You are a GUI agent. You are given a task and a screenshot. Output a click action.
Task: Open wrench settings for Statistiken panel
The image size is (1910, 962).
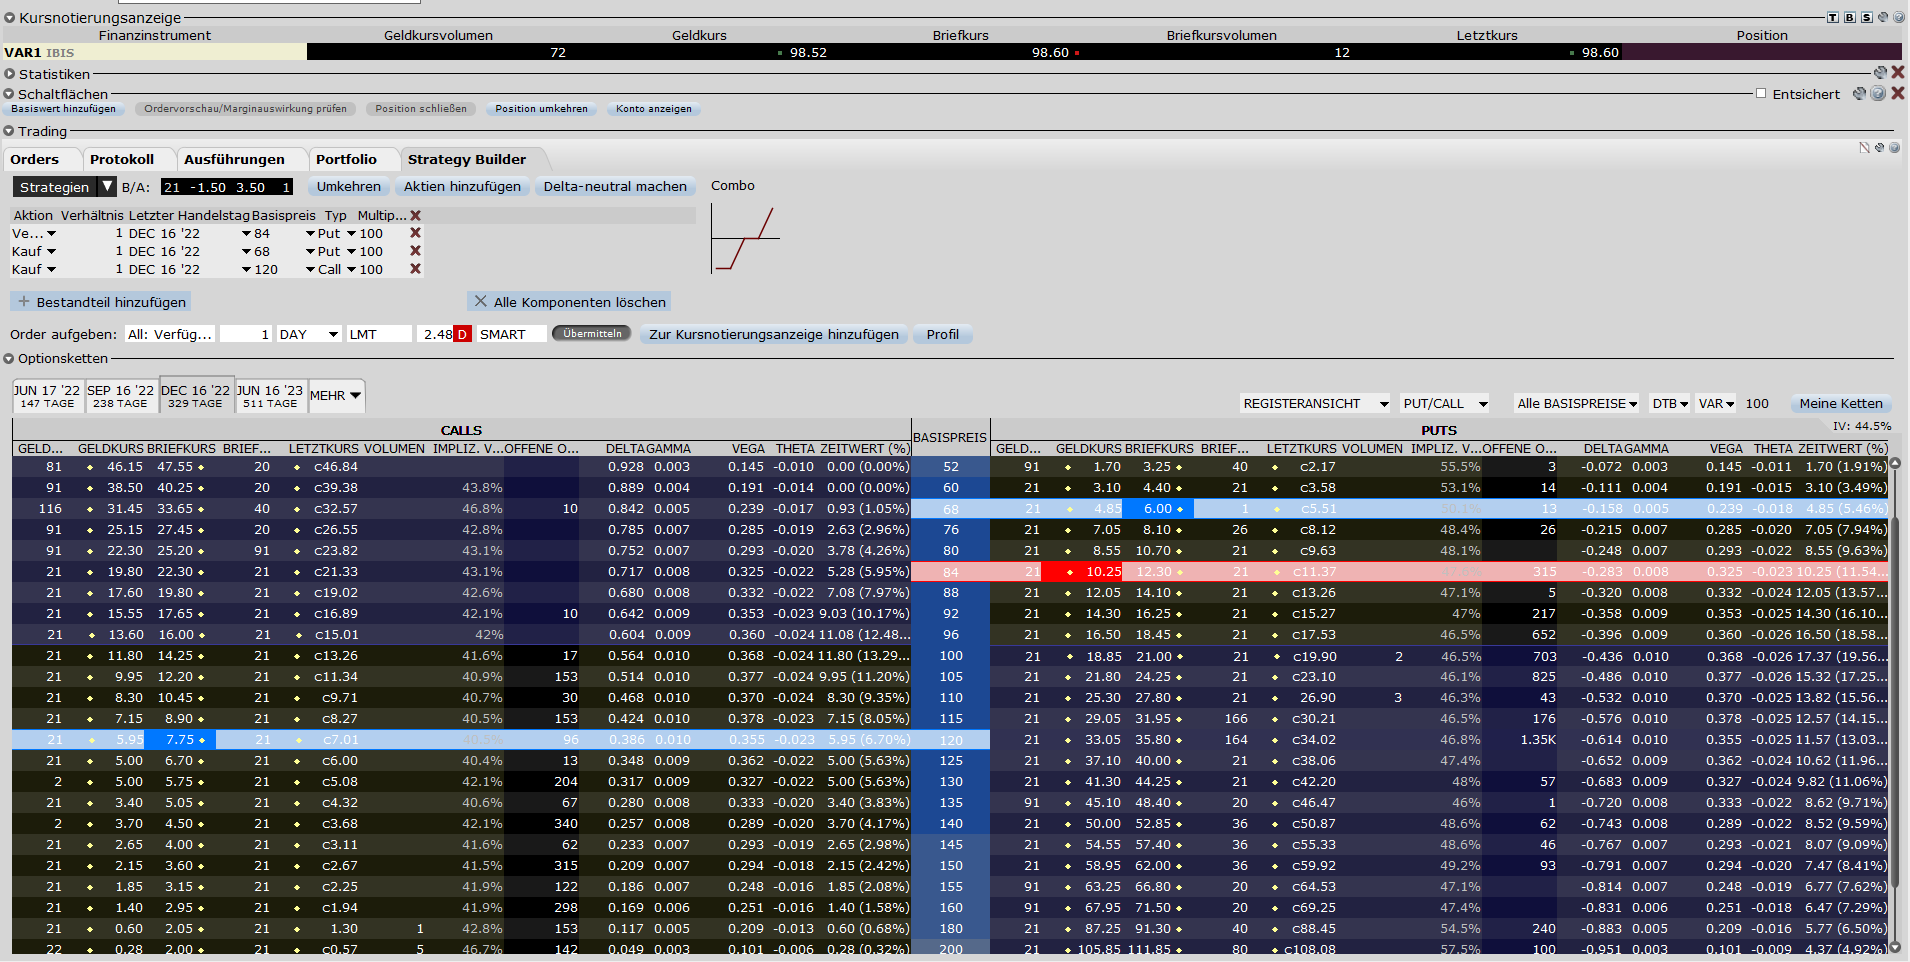1880,73
